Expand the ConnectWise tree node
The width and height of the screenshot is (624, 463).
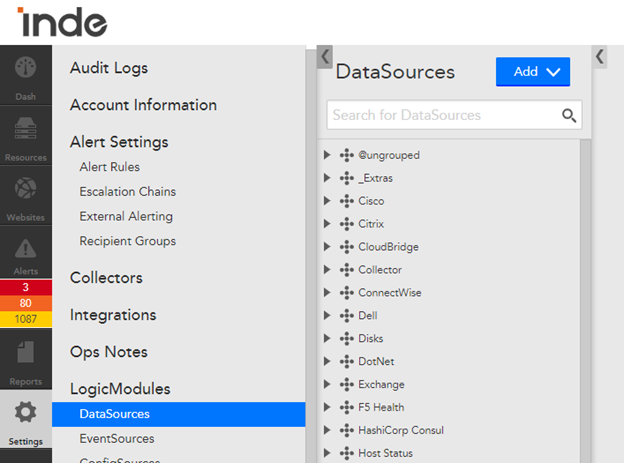[x=327, y=293]
